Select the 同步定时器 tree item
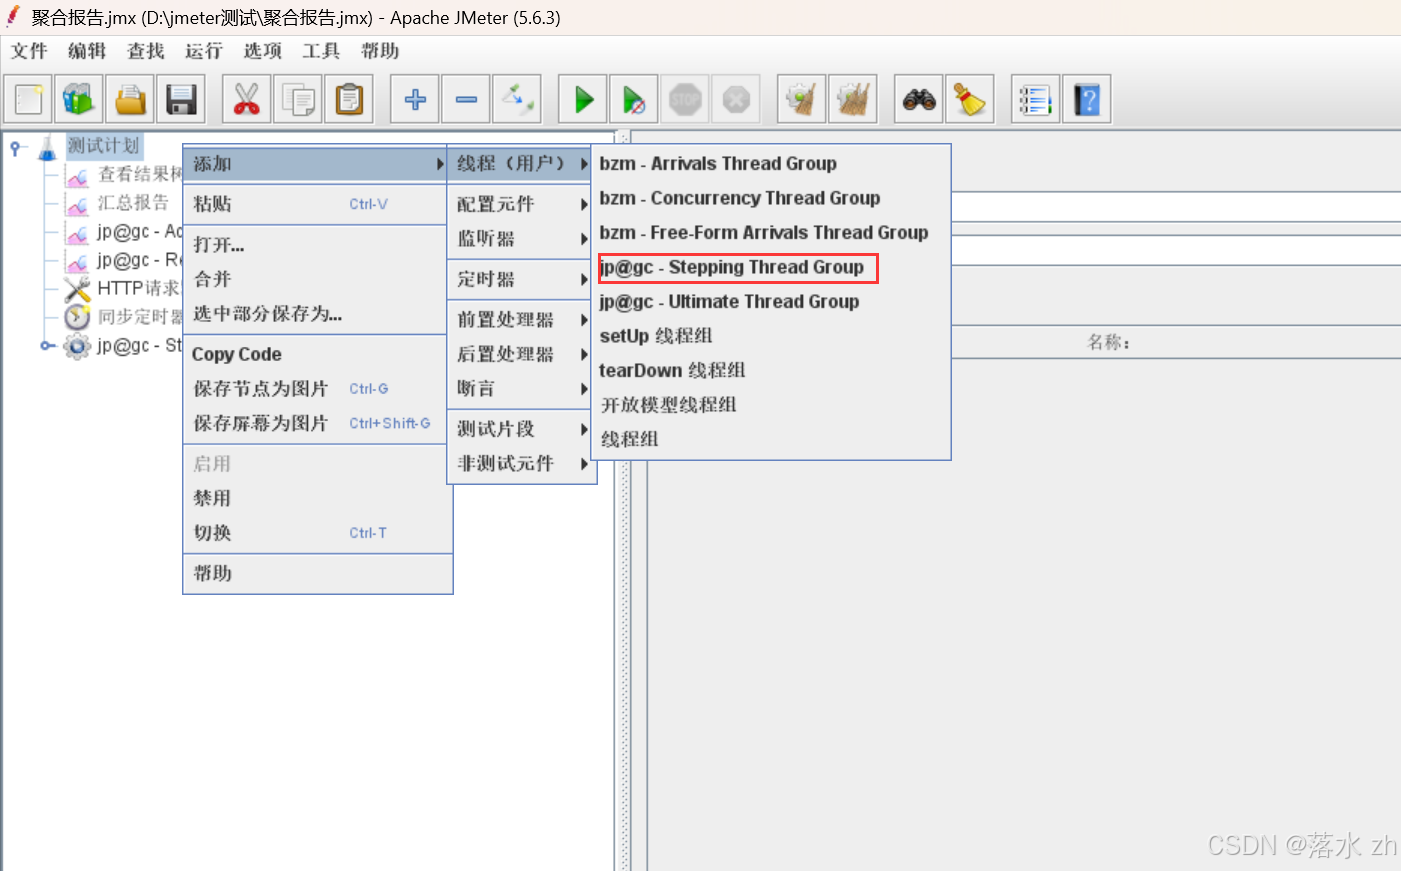The height and width of the screenshot is (871, 1401). tap(140, 317)
